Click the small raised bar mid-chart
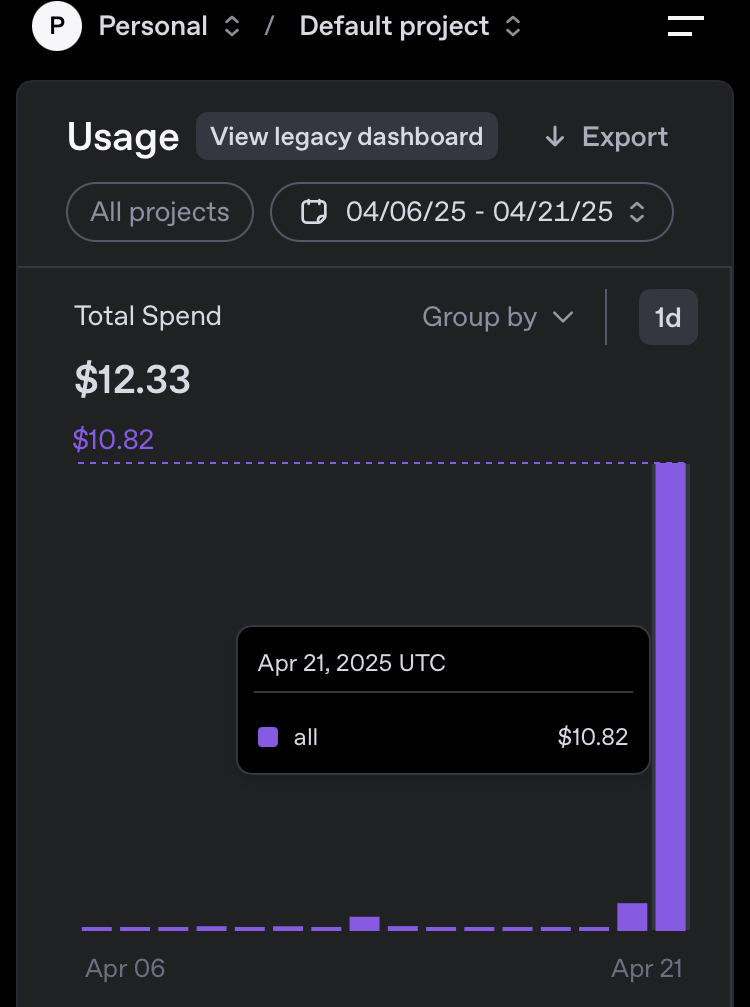This screenshot has width=750, height=1007. tap(364, 923)
